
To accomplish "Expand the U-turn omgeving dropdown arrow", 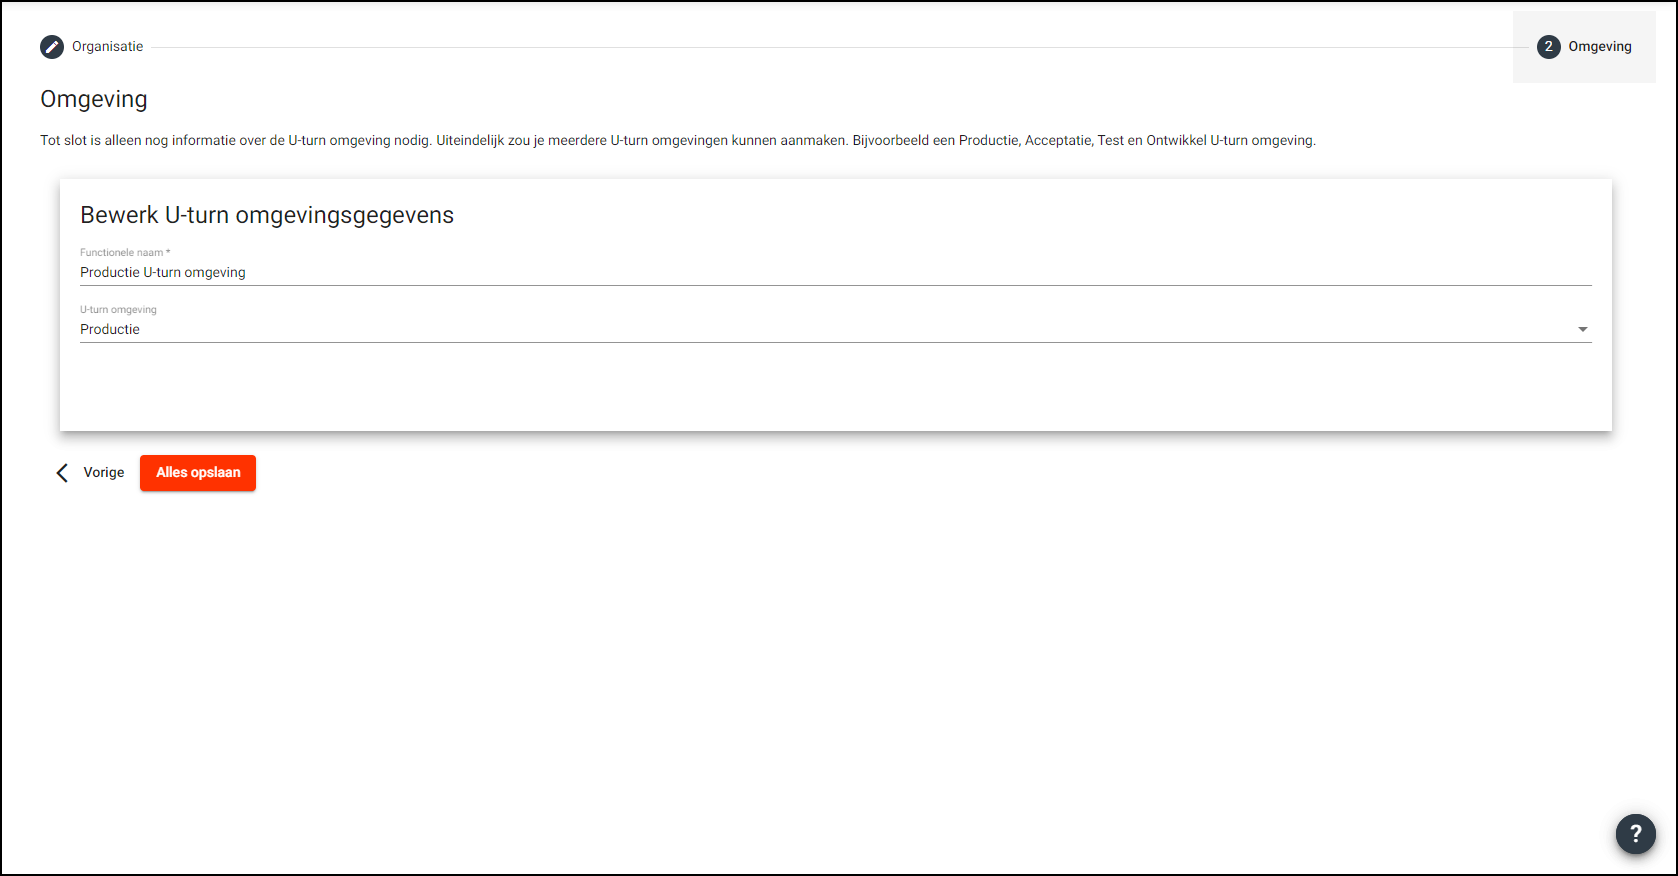I will pyautogui.click(x=1582, y=330).
